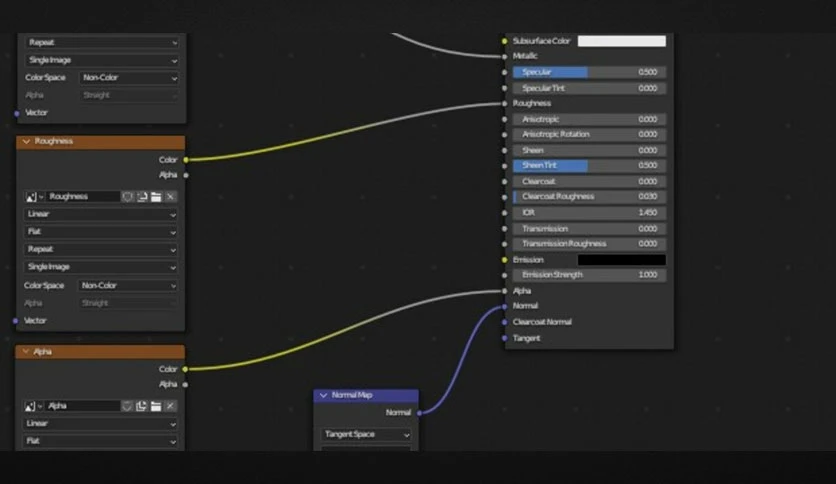The image size is (836, 484).
Task: Click the Emission input socket
Action: tap(504, 260)
